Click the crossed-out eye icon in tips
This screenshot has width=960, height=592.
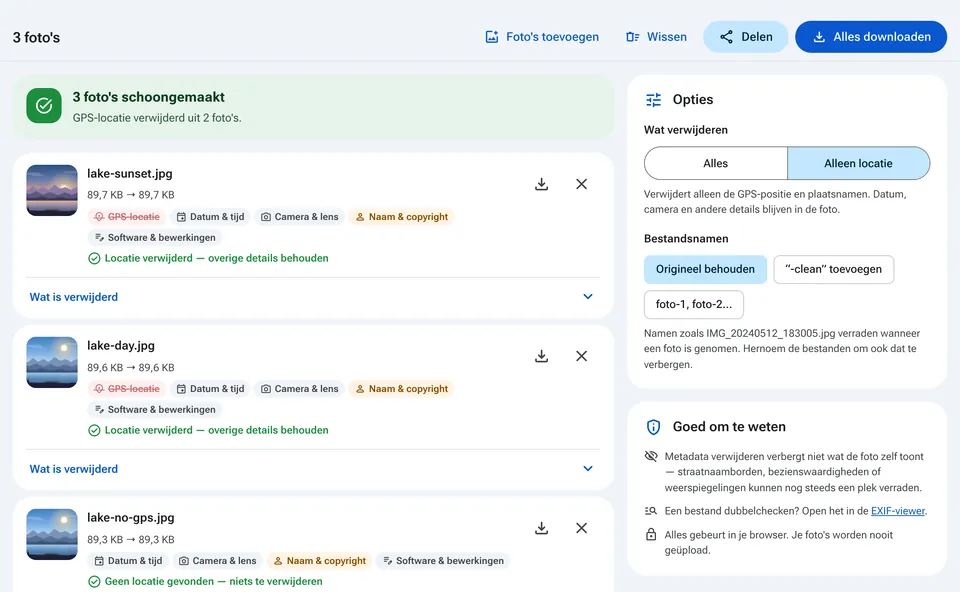pos(651,456)
